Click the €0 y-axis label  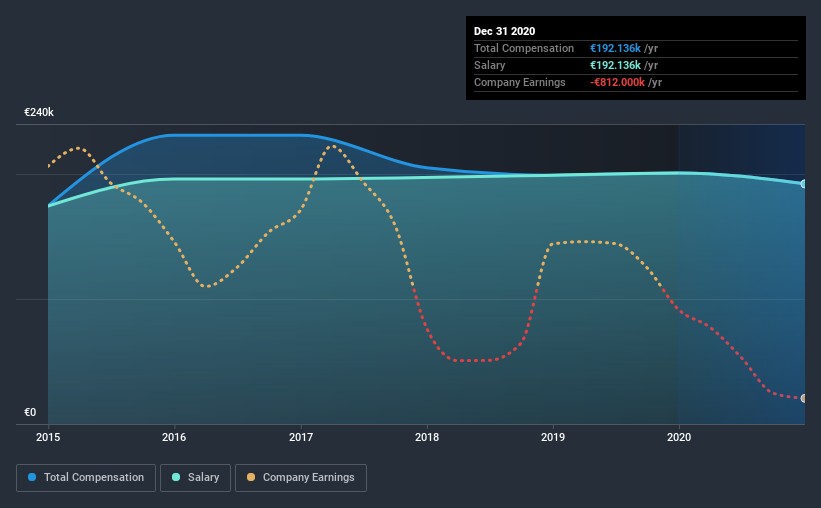click(30, 412)
